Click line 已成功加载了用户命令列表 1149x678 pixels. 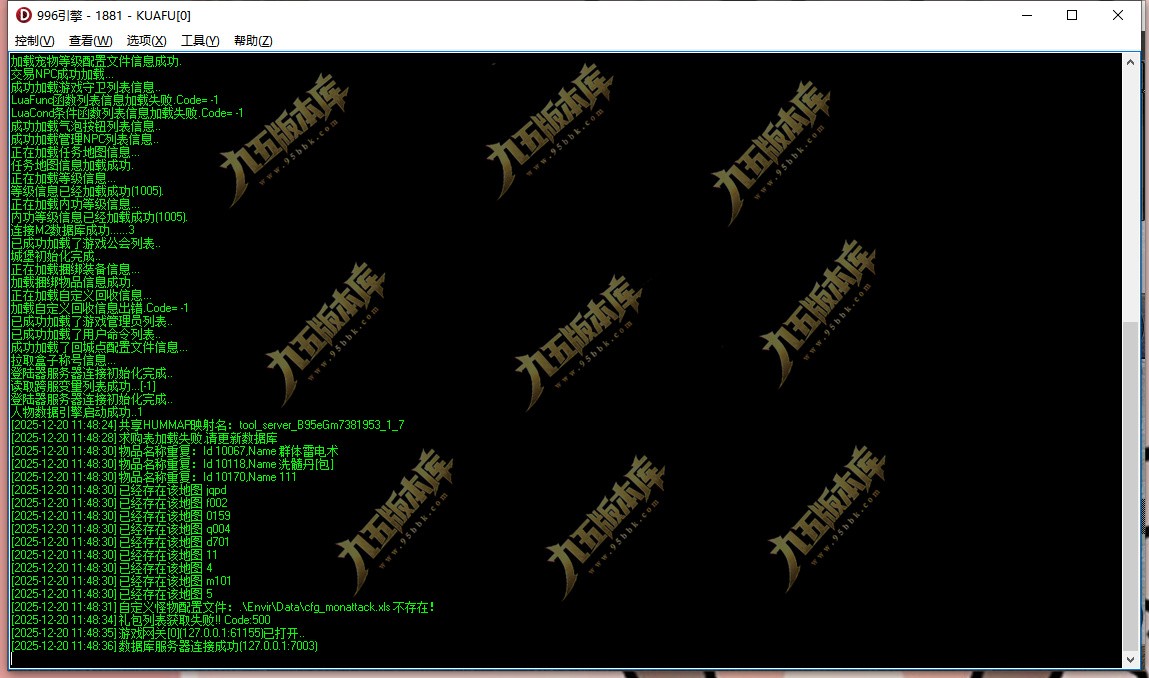click(86, 335)
